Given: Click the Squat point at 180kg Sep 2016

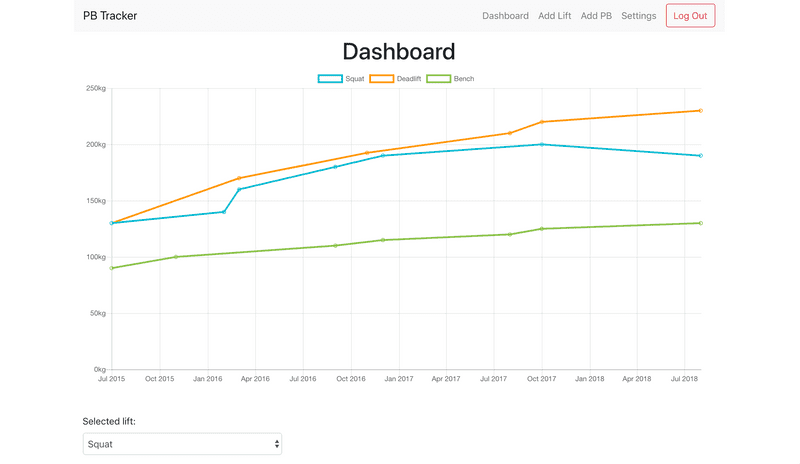Looking at the screenshot, I should (335, 167).
